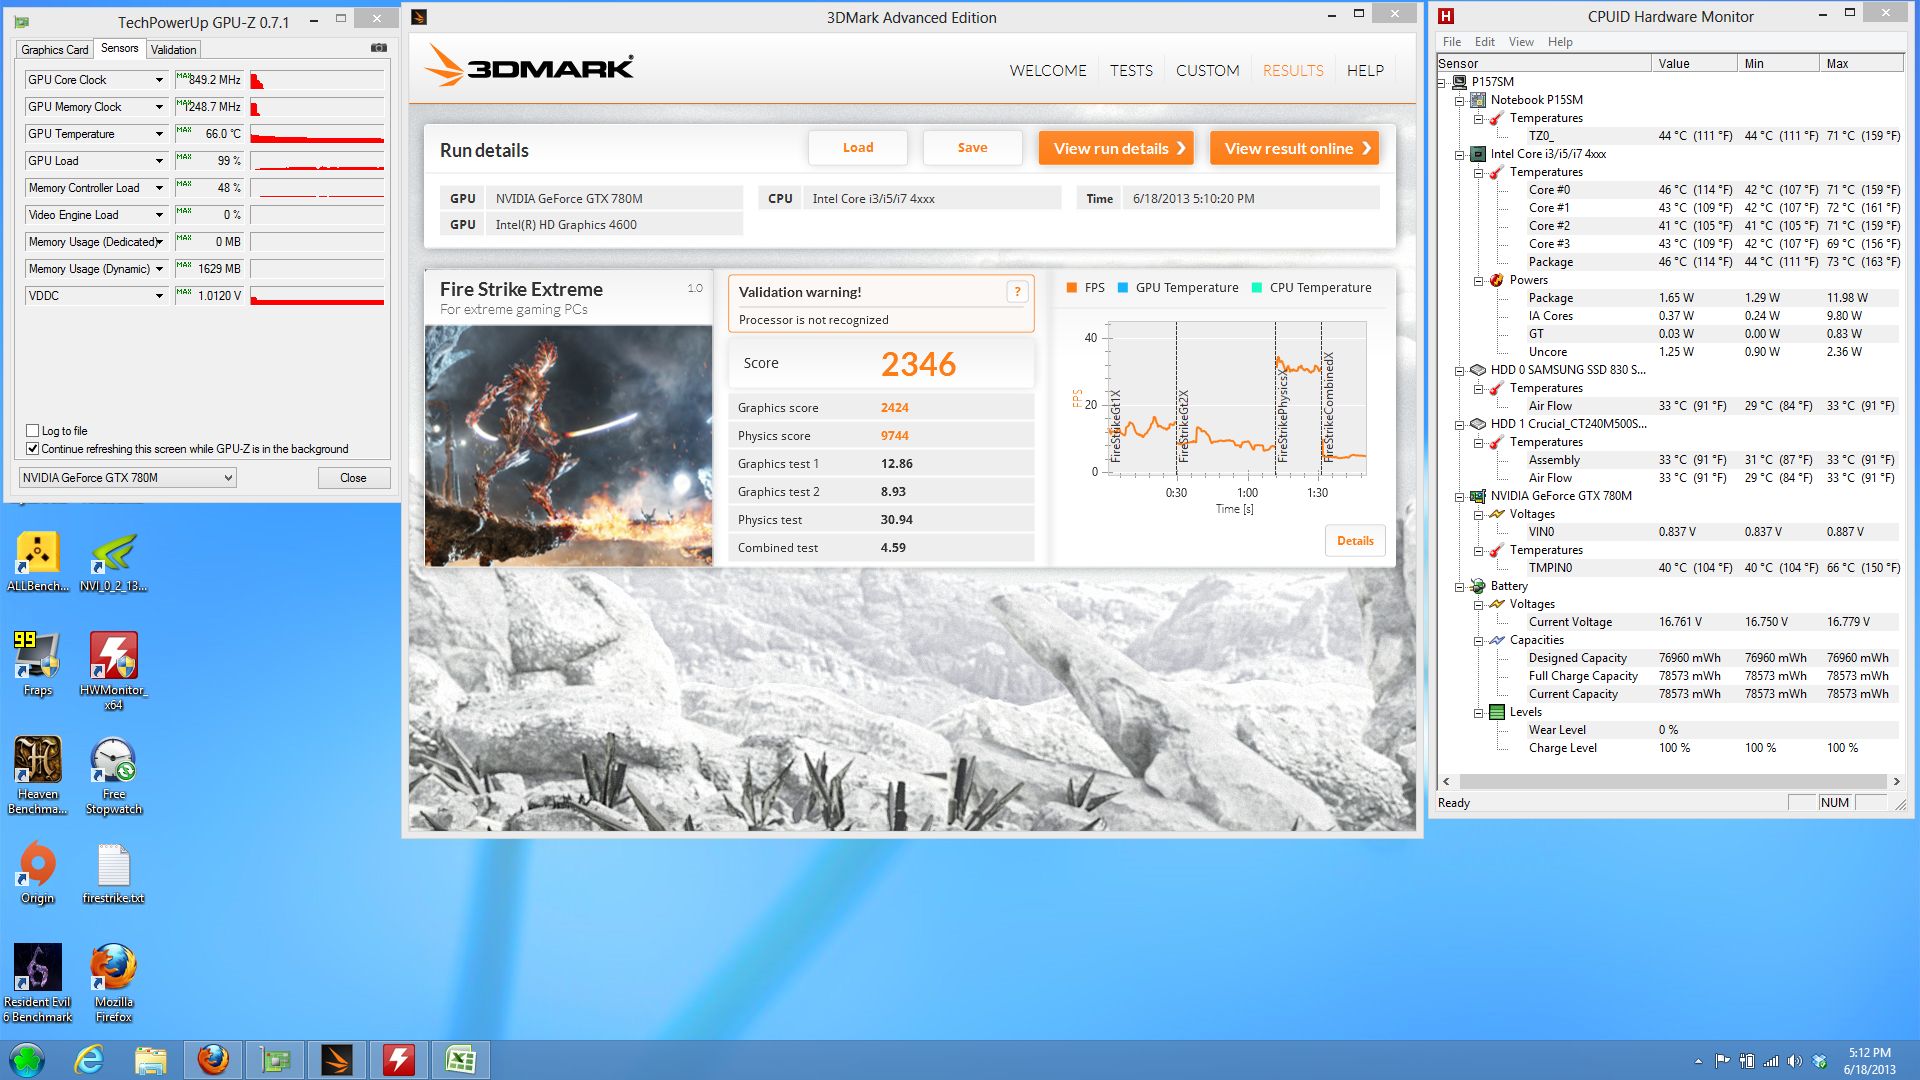This screenshot has width=1920, height=1080.
Task: Open the CUSTOM section in 3DMark
Action: tap(1207, 70)
